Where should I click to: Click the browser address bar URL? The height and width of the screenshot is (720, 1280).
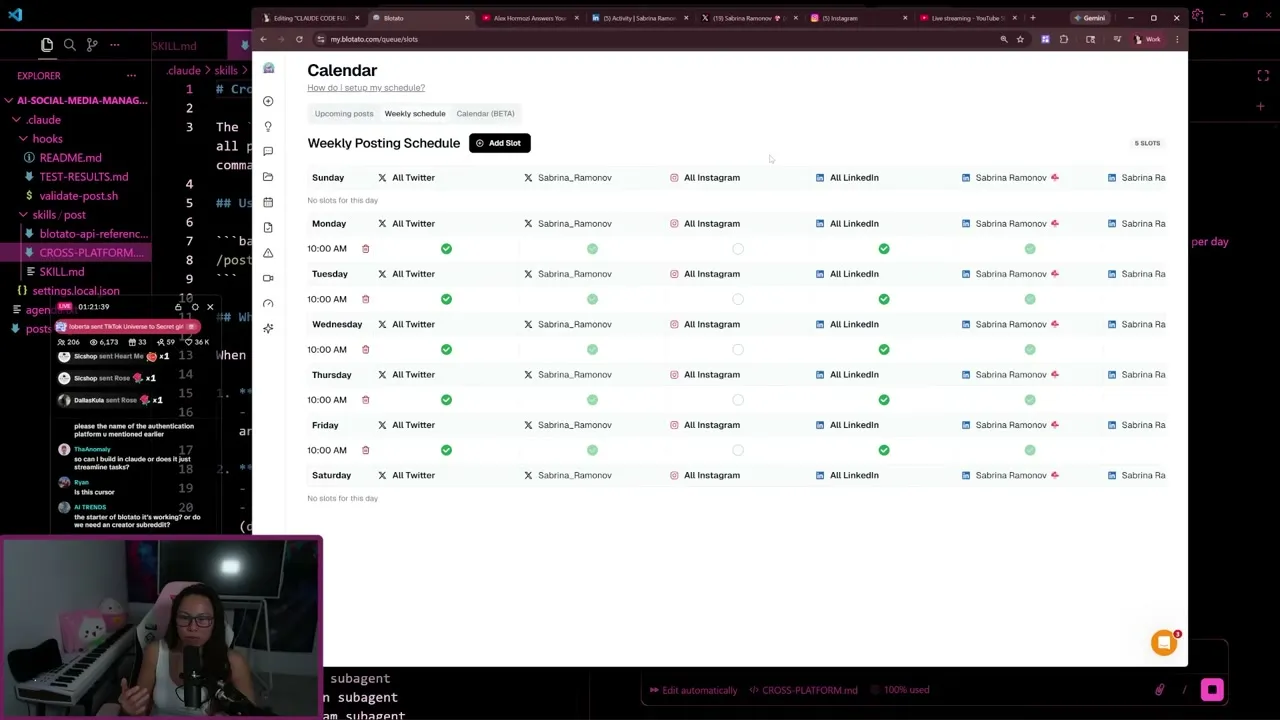pos(374,39)
